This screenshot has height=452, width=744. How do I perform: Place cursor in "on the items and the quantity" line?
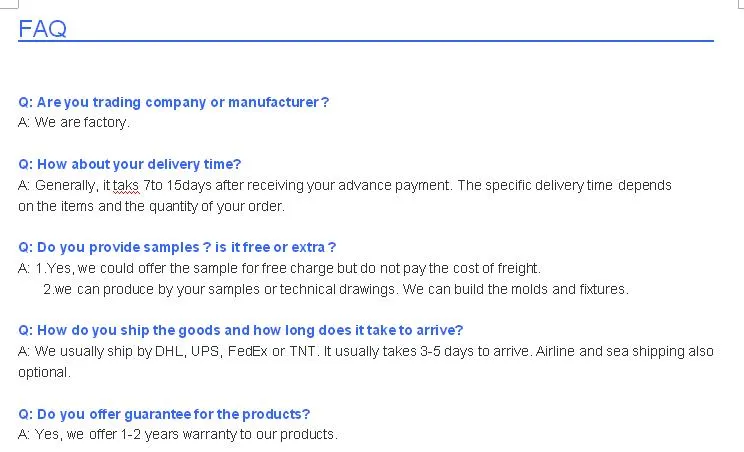[x=151, y=206]
